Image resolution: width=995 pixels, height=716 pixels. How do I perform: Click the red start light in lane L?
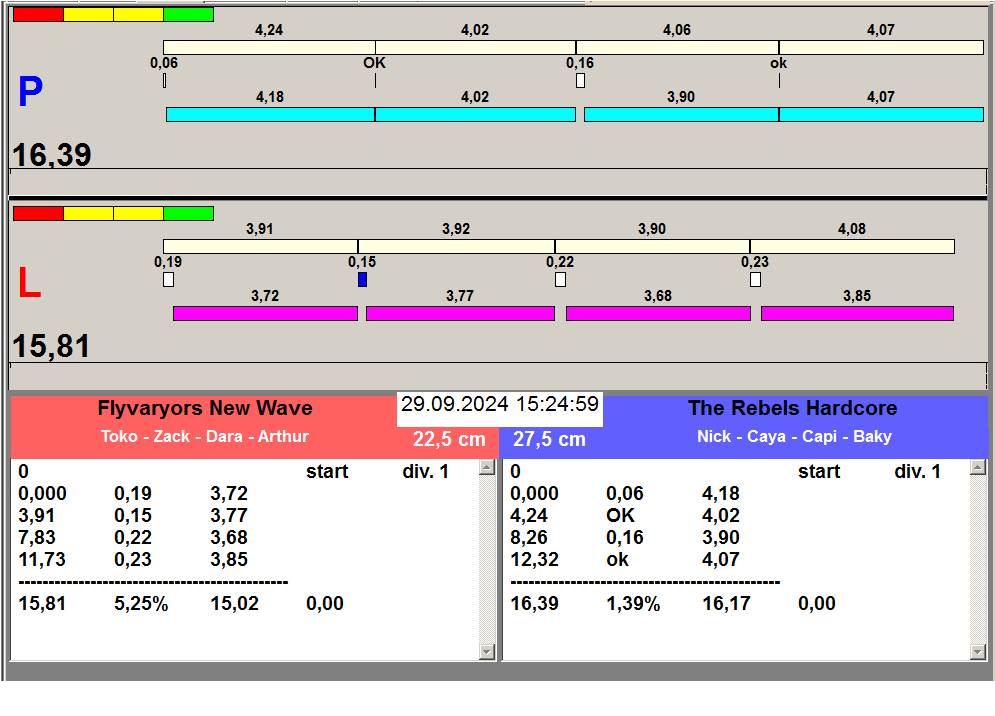pyautogui.click(x=38, y=213)
